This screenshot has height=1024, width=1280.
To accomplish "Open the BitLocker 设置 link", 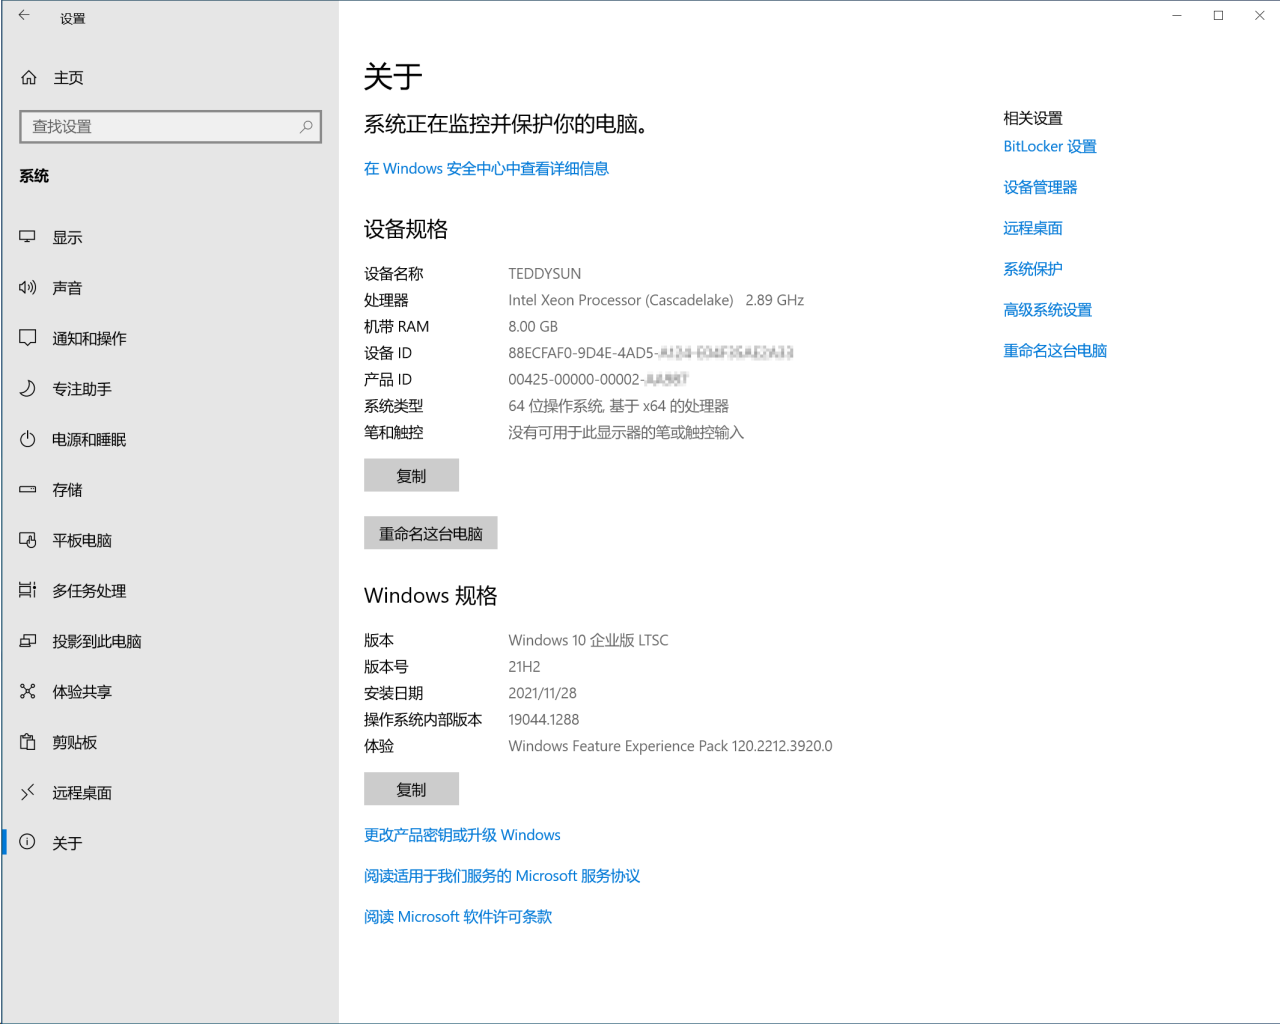I will pos(1050,147).
